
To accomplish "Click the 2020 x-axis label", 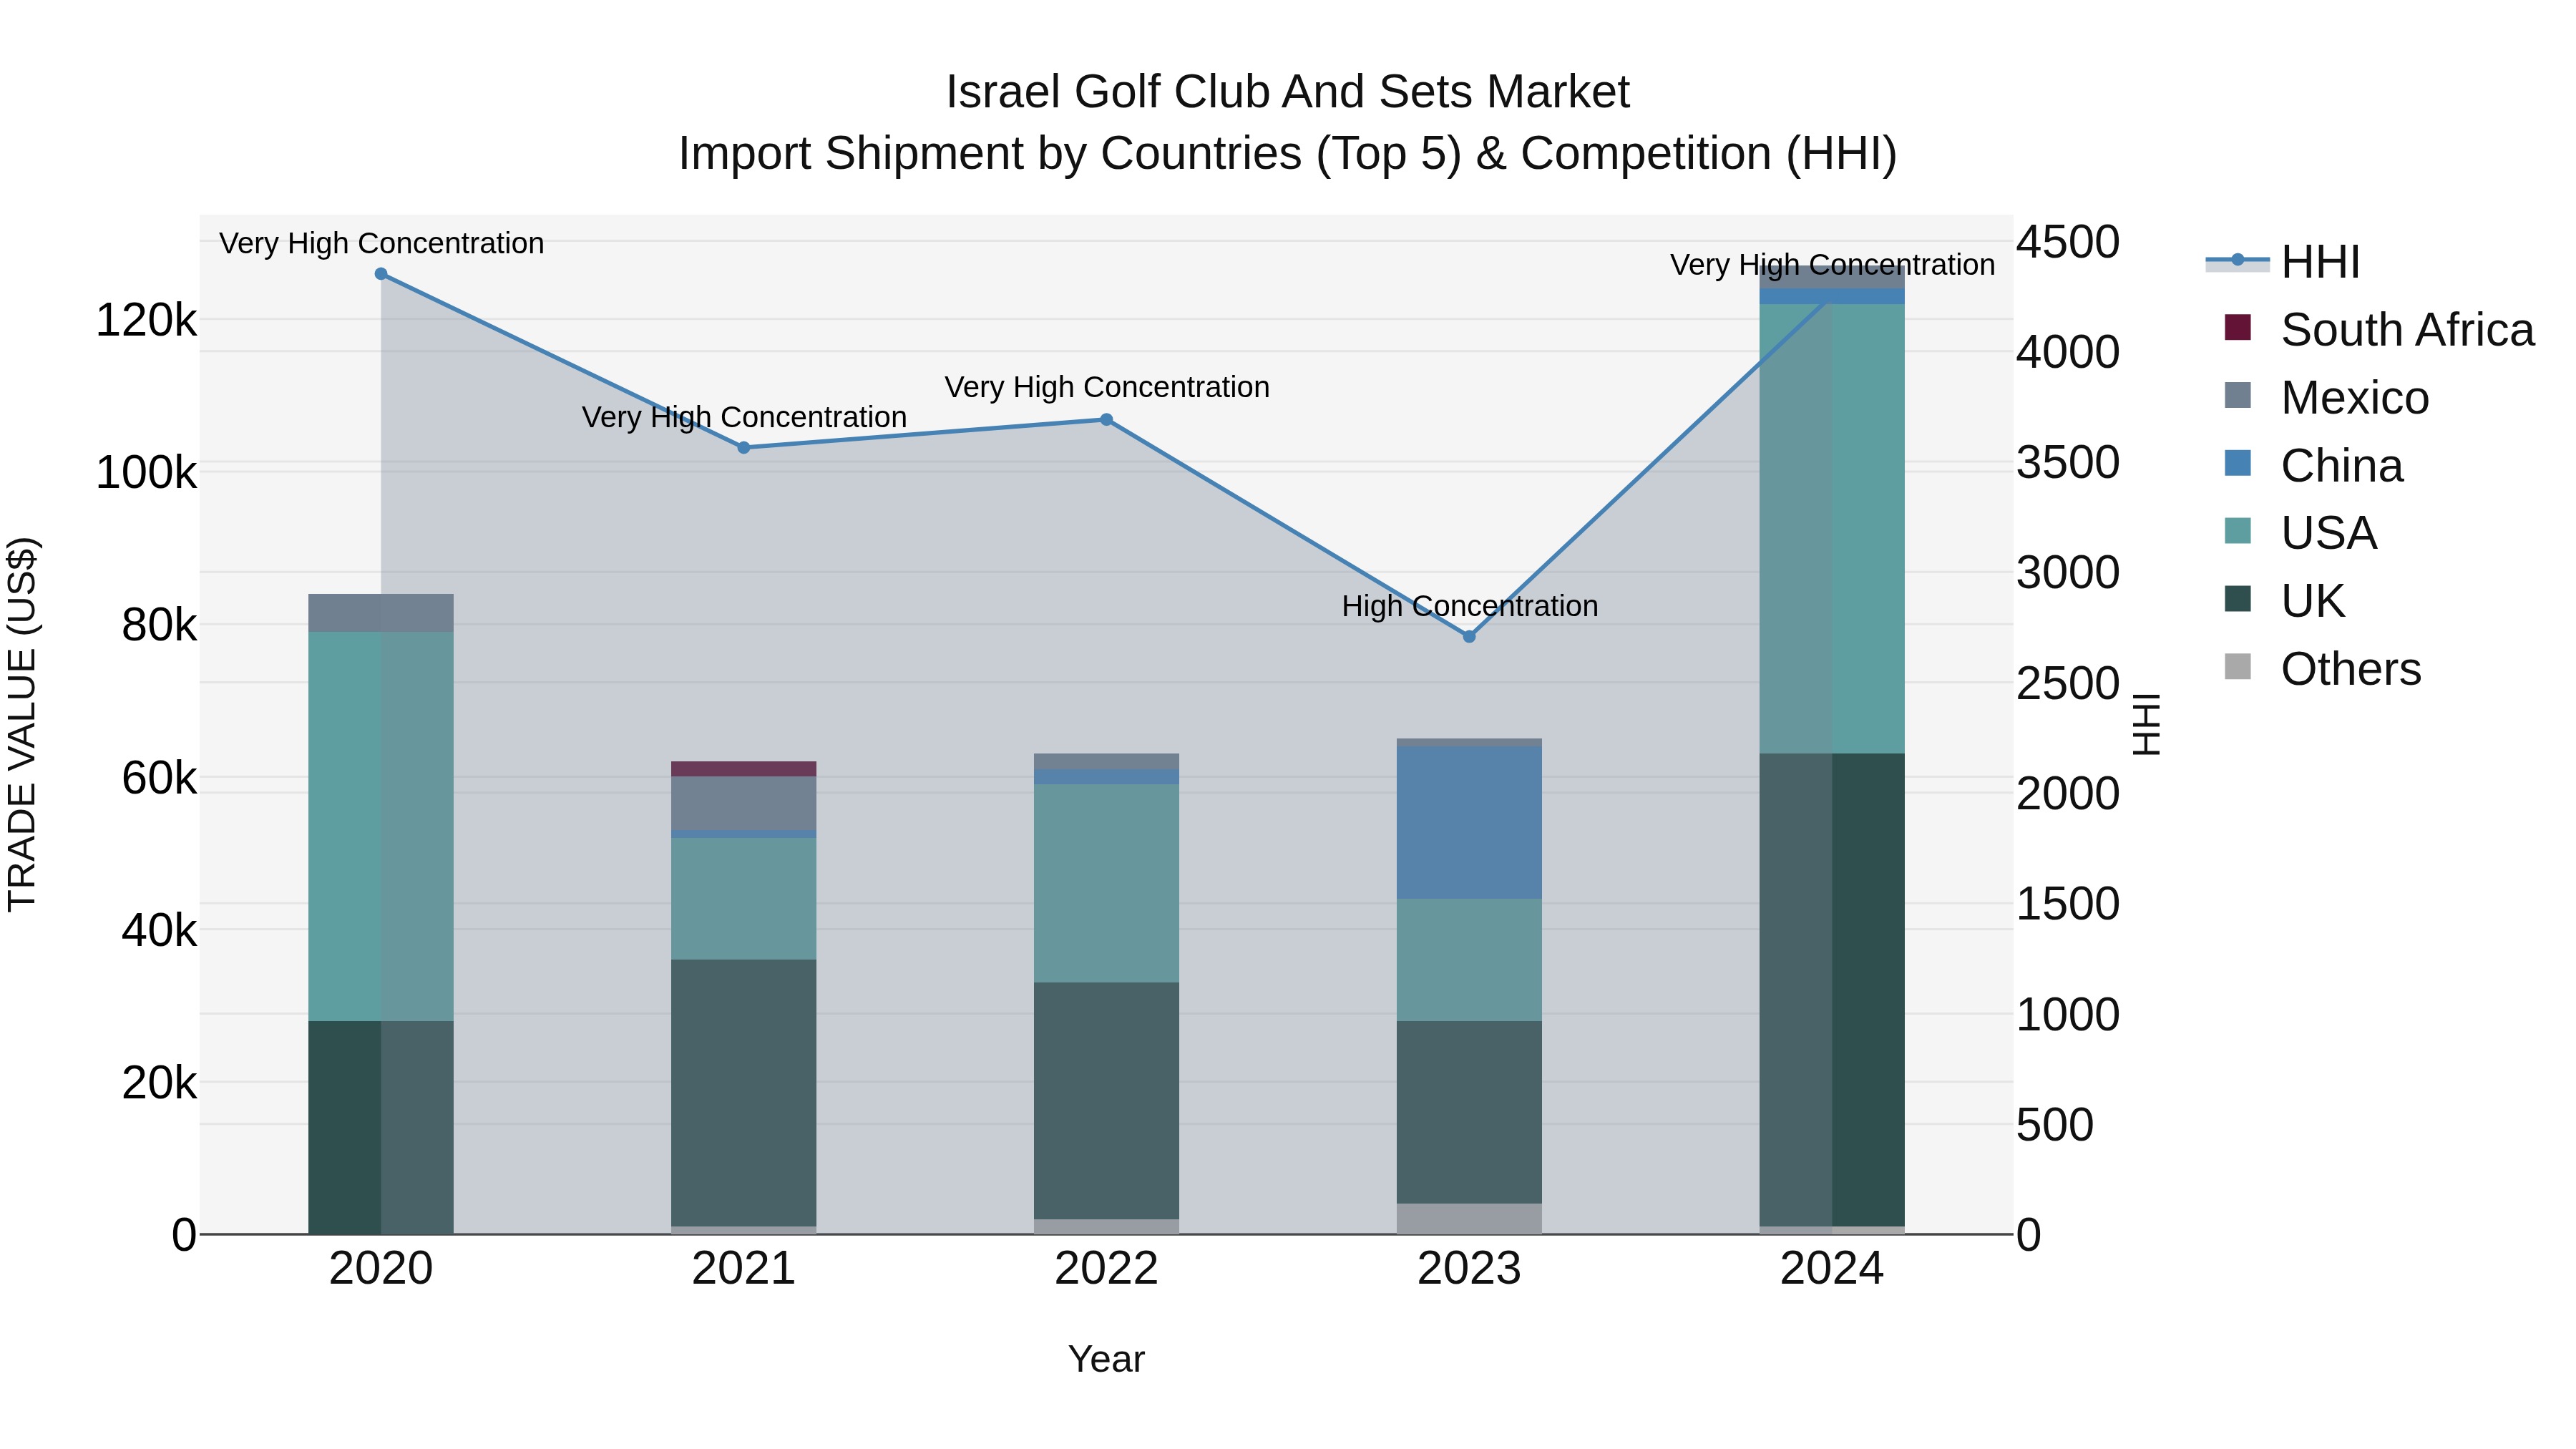I will (x=381, y=1269).
